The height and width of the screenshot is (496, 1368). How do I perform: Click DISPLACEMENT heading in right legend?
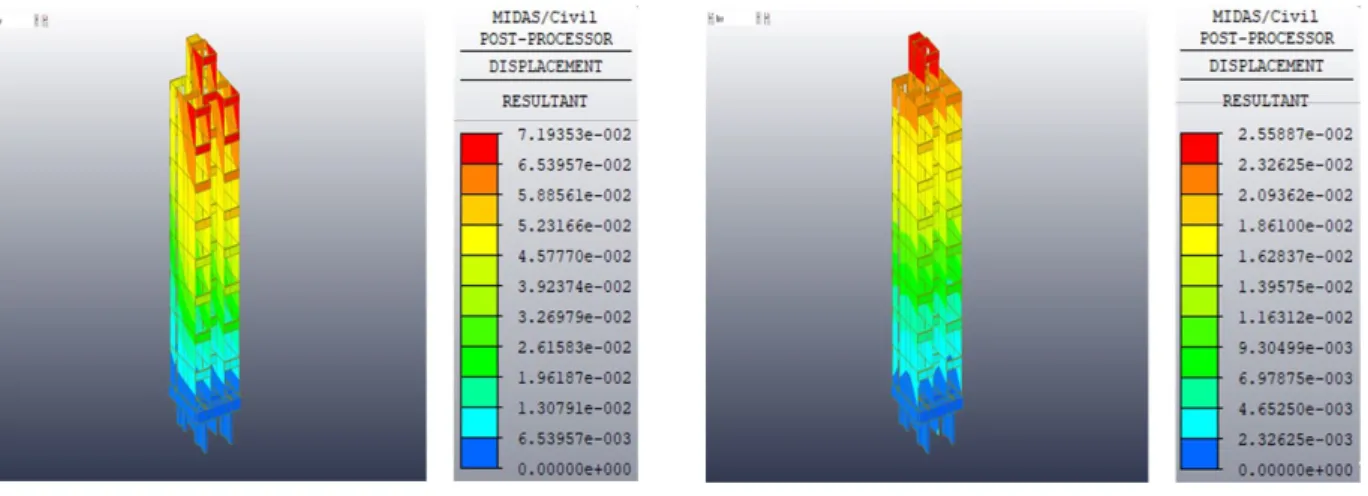click(x=1266, y=66)
